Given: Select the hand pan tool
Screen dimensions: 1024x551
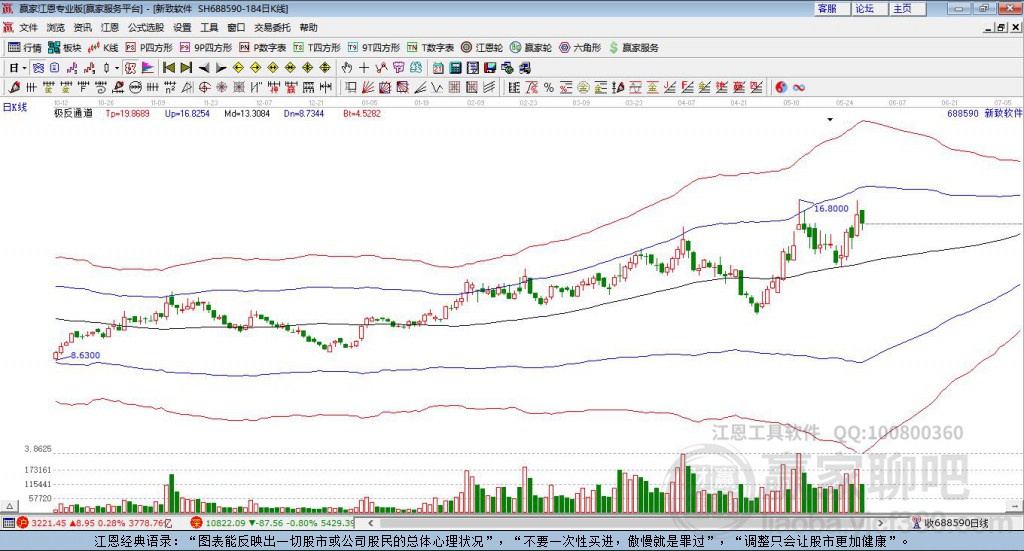Looking at the screenshot, I should coord(347,68).
